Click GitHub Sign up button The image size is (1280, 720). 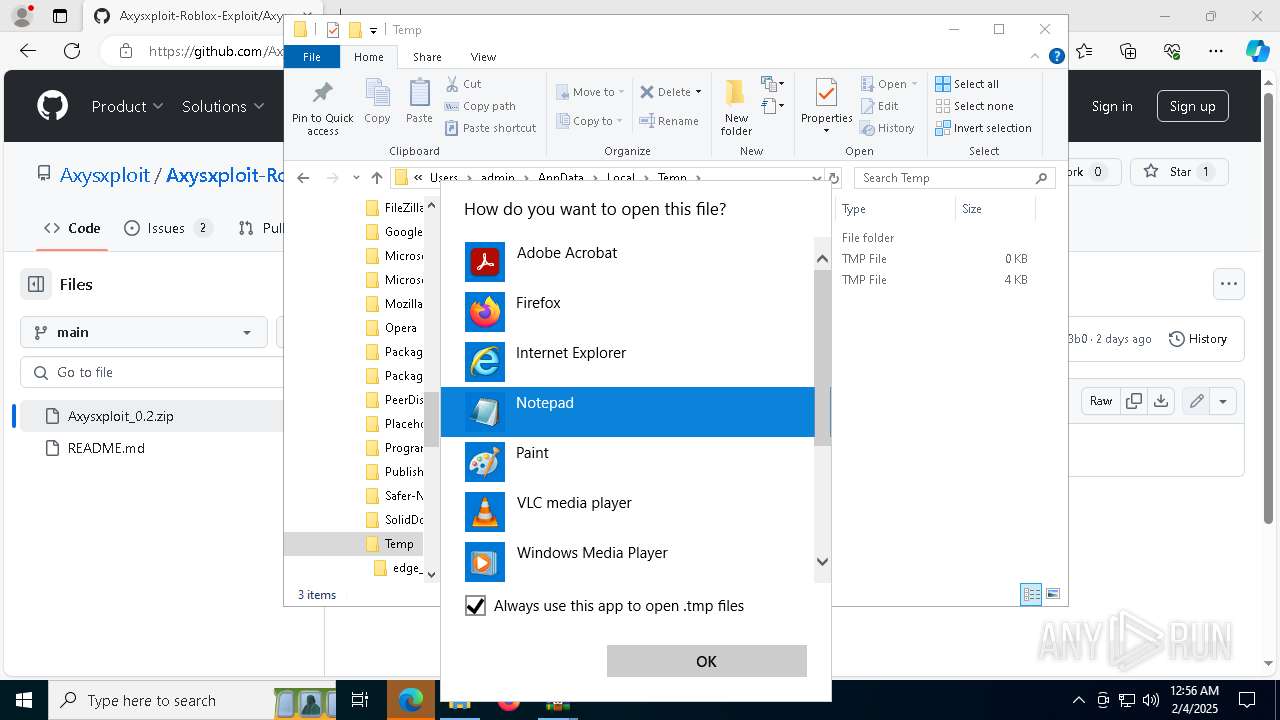point(1192,106)
